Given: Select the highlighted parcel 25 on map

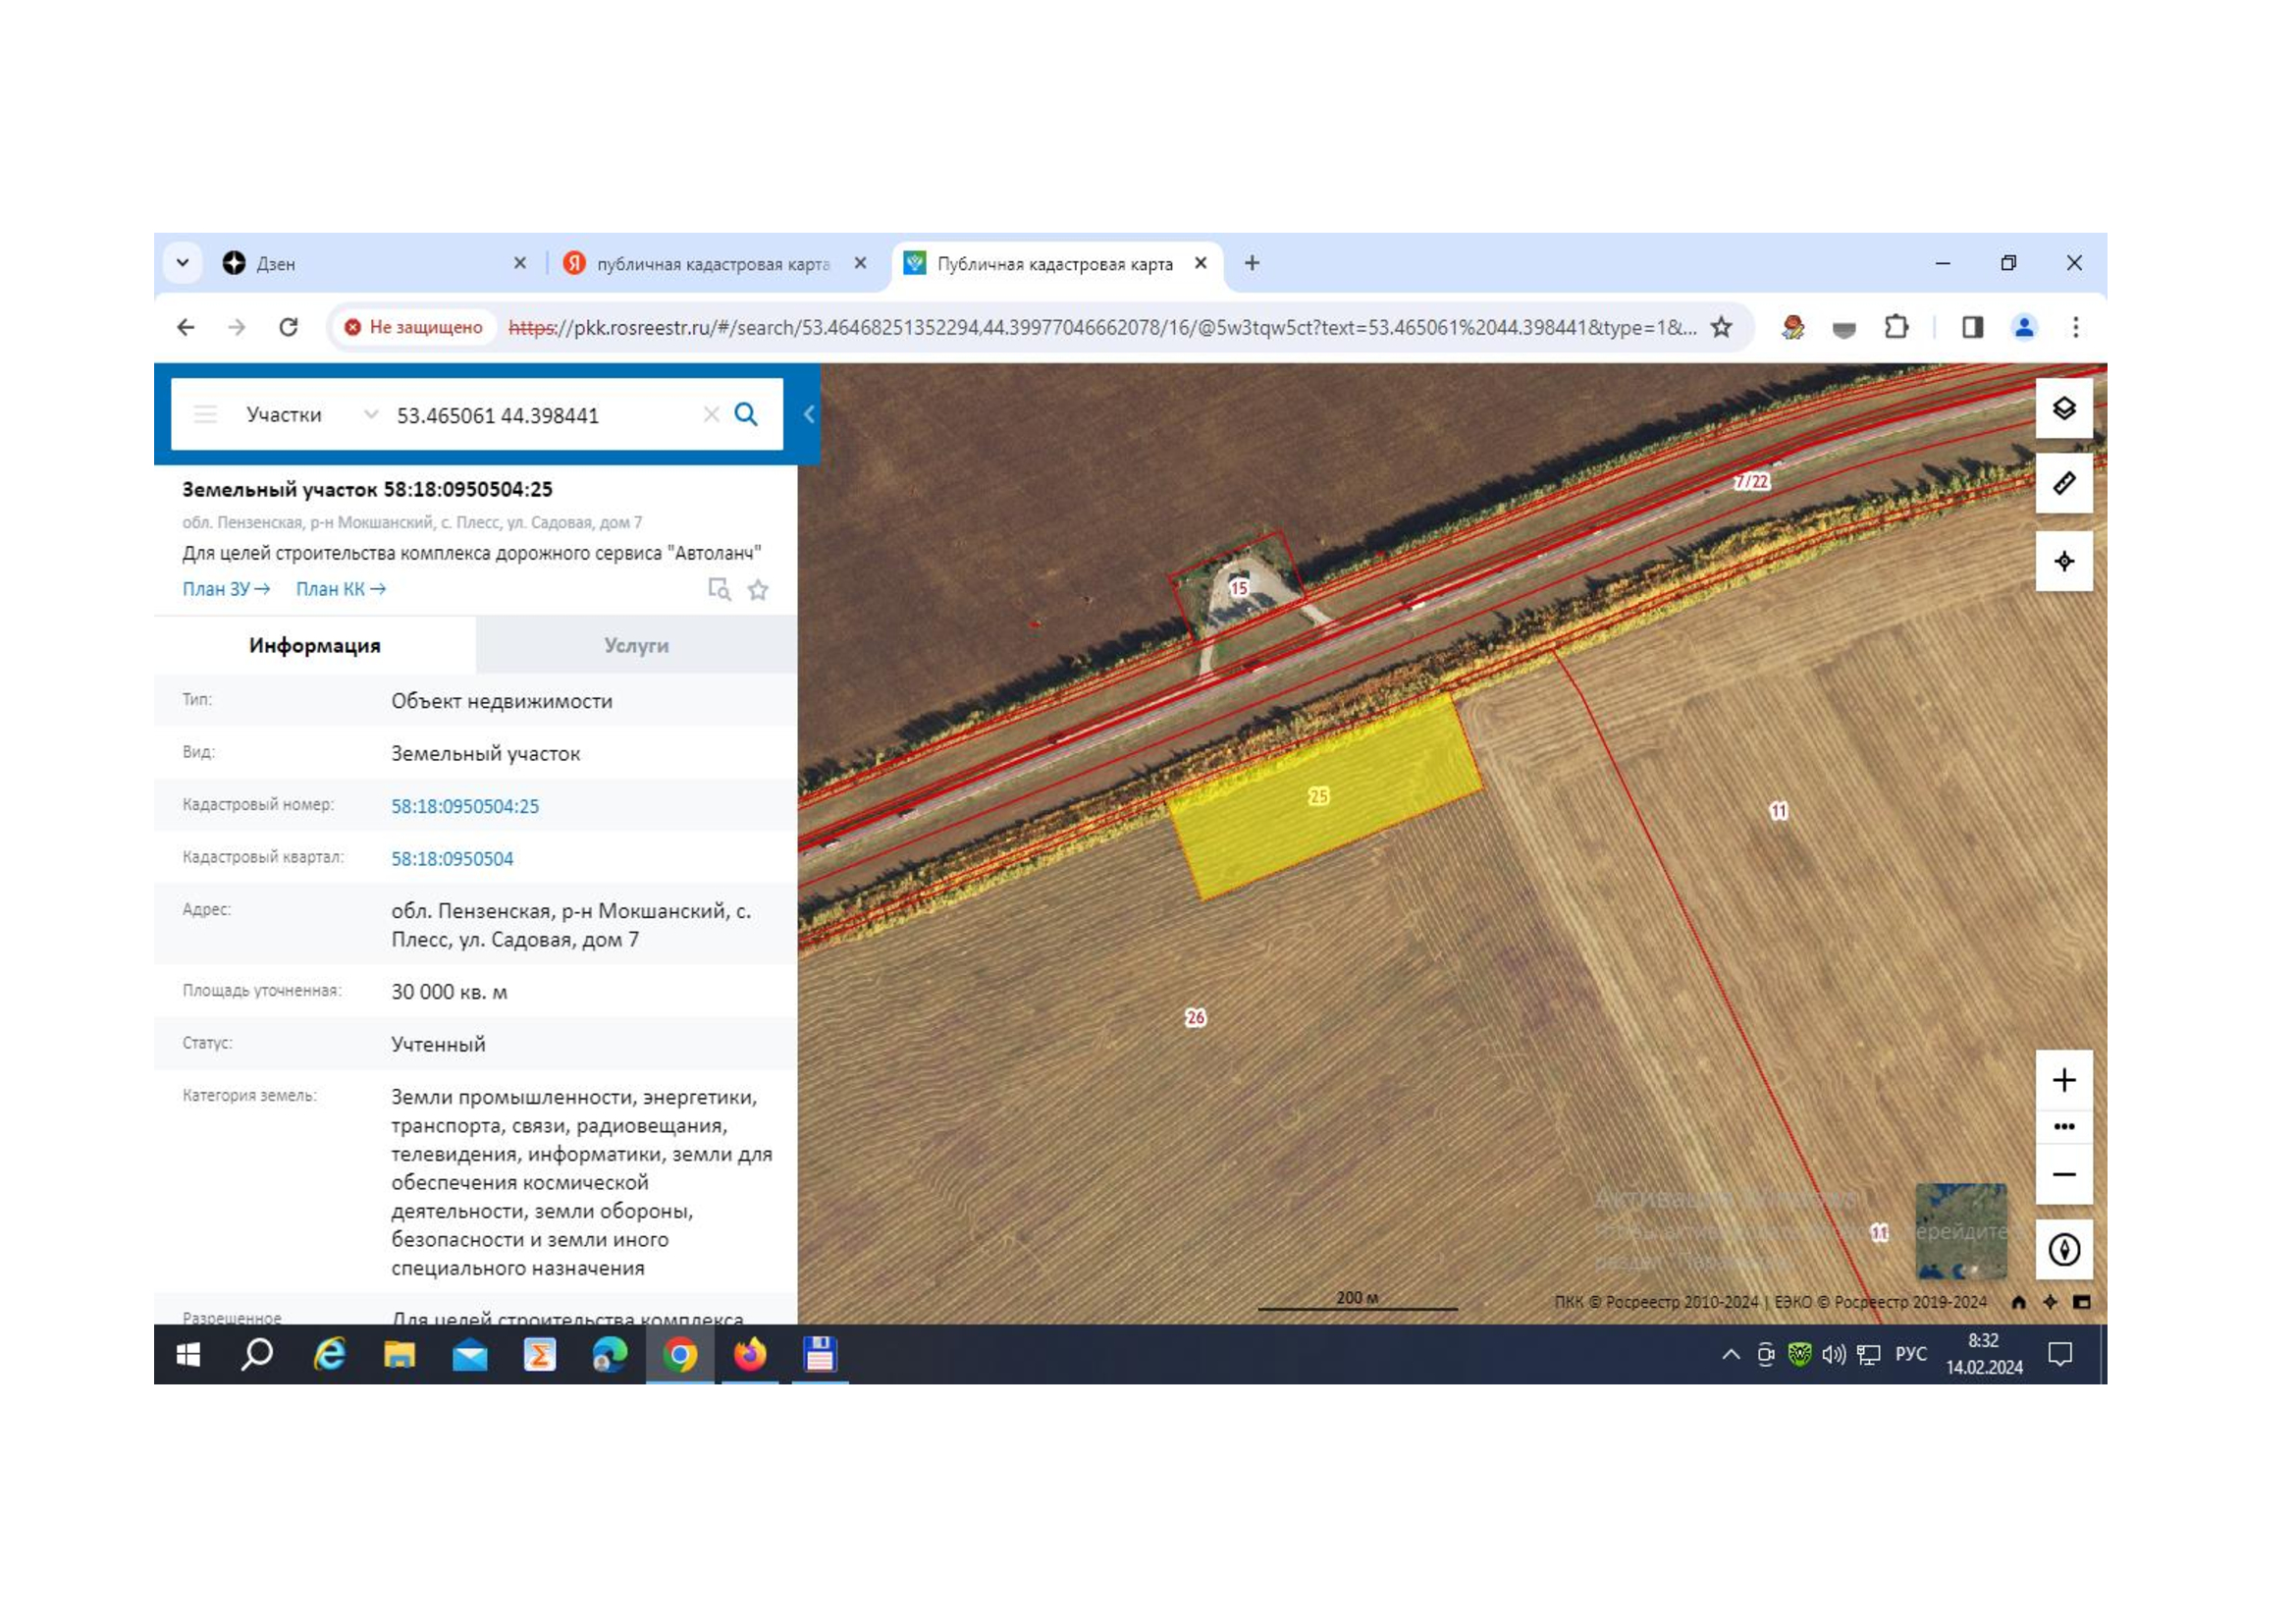Looking at the screenshot, I should pyautogui.click(x=1325, y=797).
